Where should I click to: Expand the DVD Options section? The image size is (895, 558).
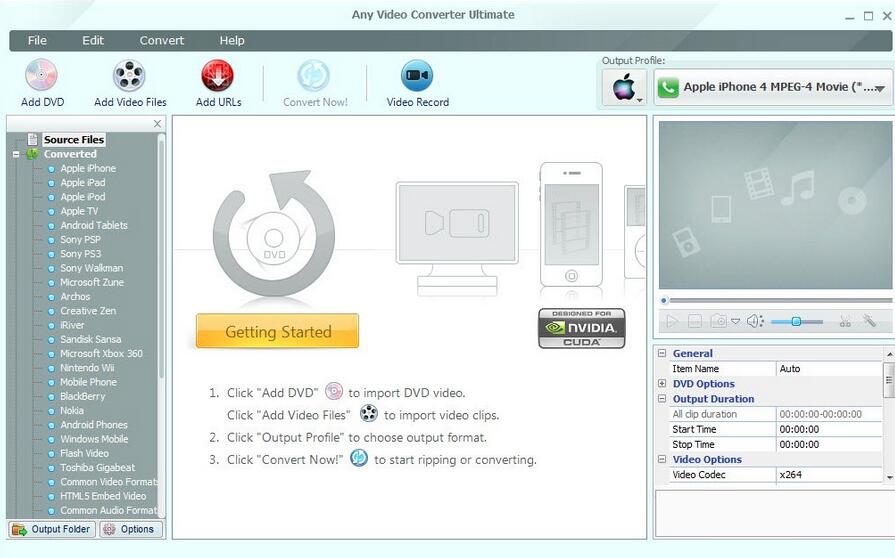click(x=662, y=383)
